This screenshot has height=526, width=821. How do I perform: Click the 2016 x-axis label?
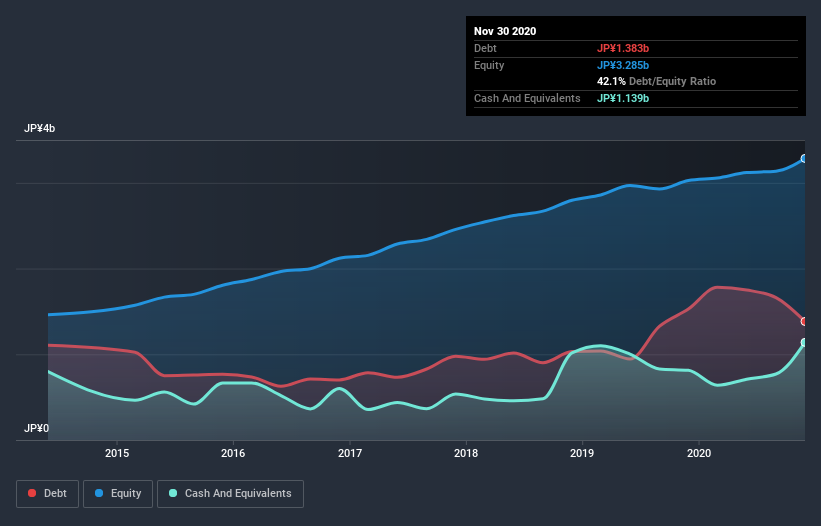tap(233, 453)
